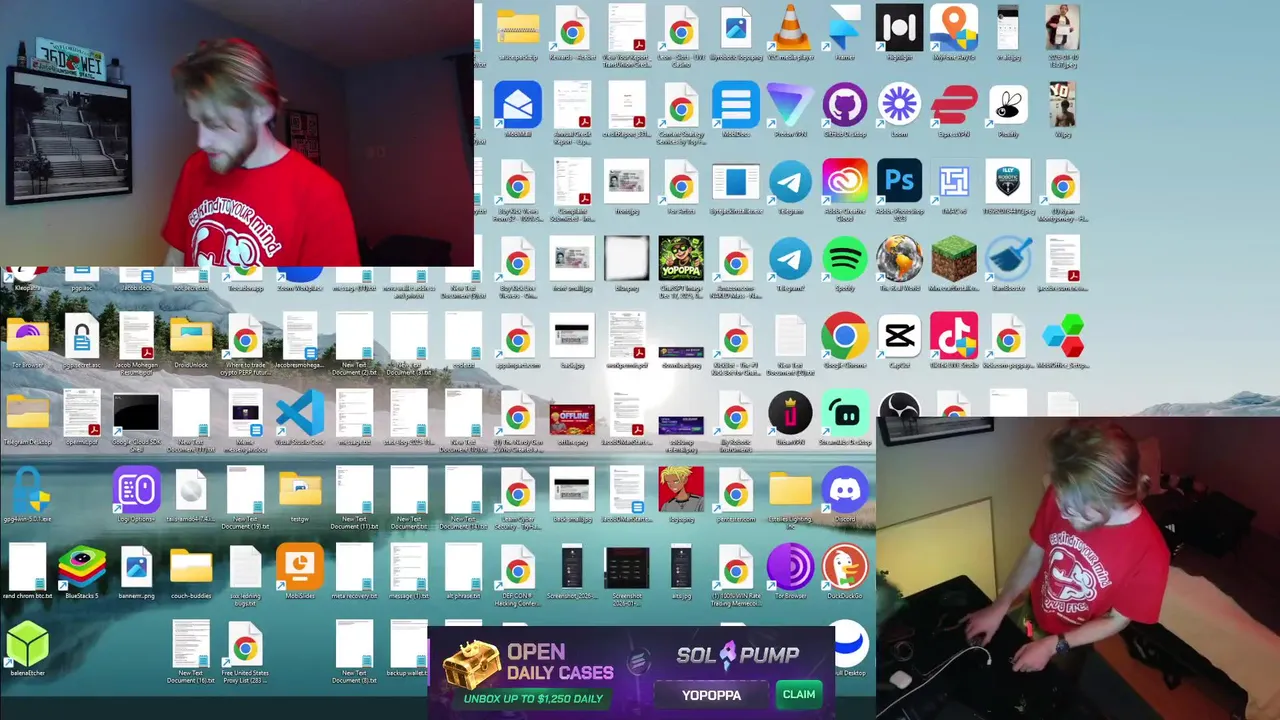Open the GitHub Desktop shortcut

click(845, 105)
